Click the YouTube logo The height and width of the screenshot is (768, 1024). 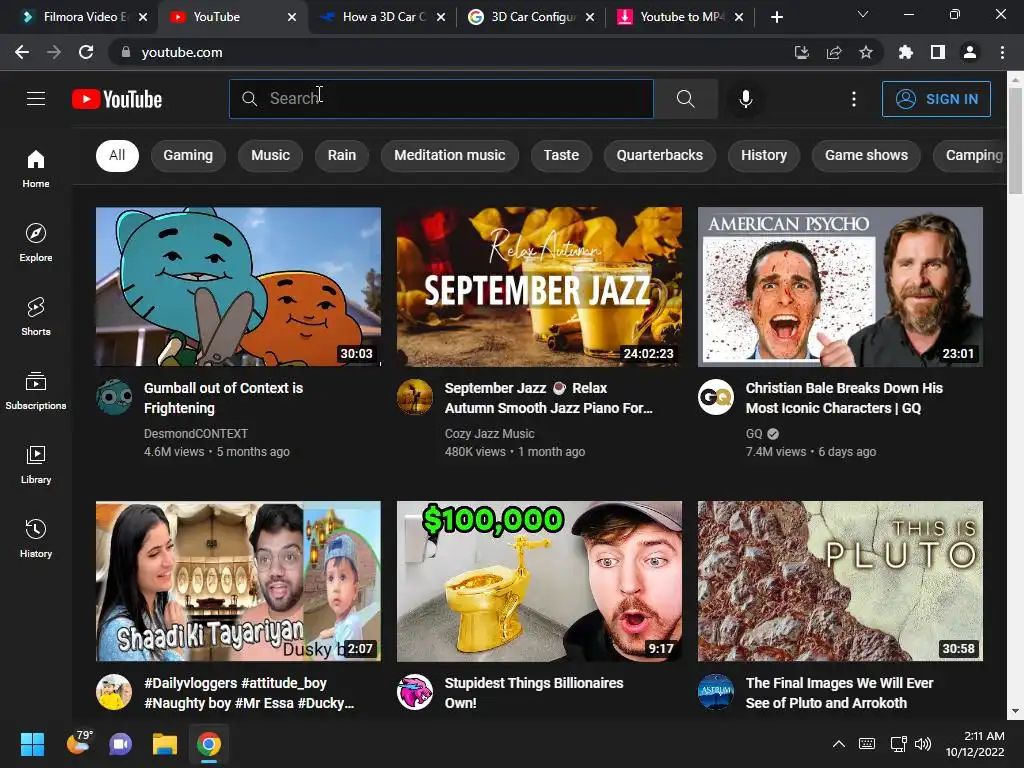coord(117,99)
